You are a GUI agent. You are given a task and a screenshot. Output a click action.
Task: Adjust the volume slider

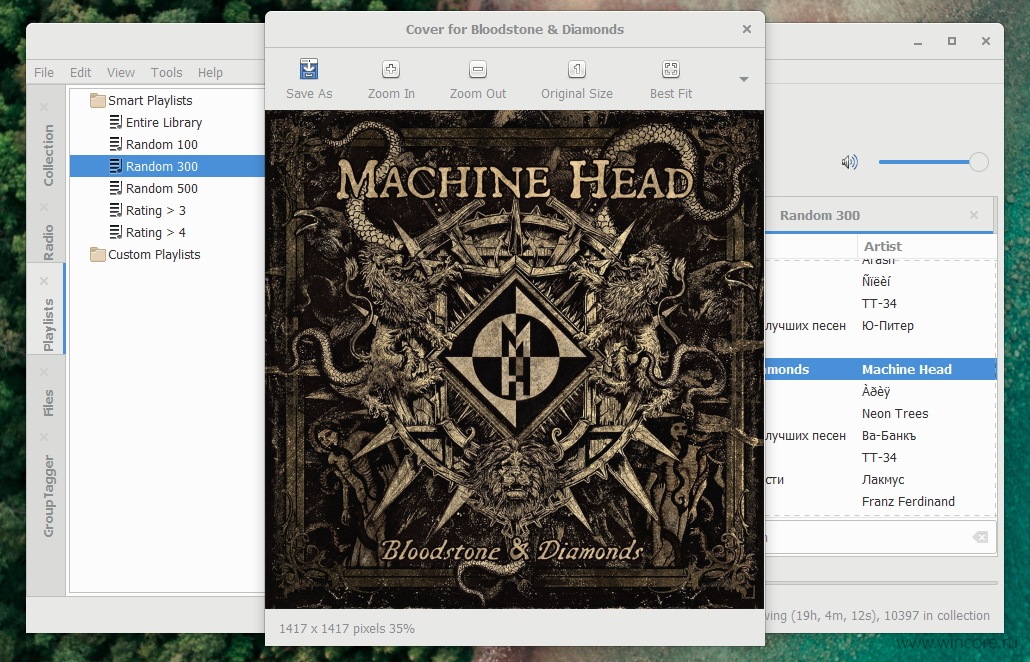tap(933, 162)
